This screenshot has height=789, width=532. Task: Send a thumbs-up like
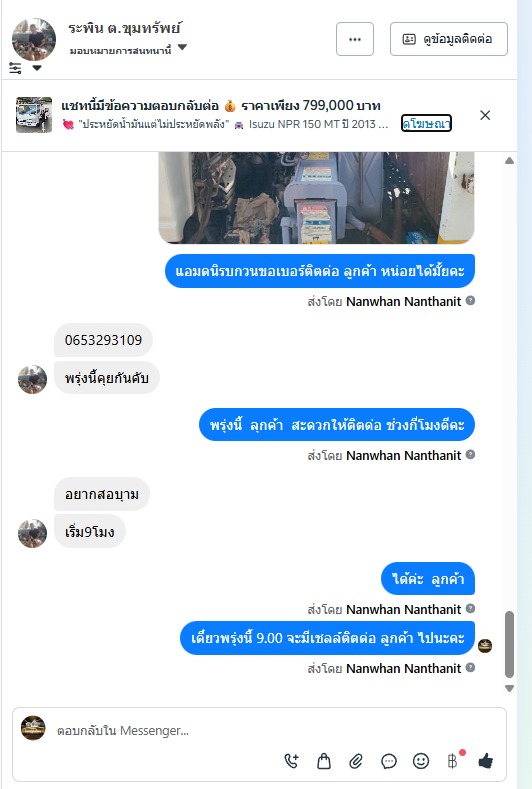coord(486,761)
